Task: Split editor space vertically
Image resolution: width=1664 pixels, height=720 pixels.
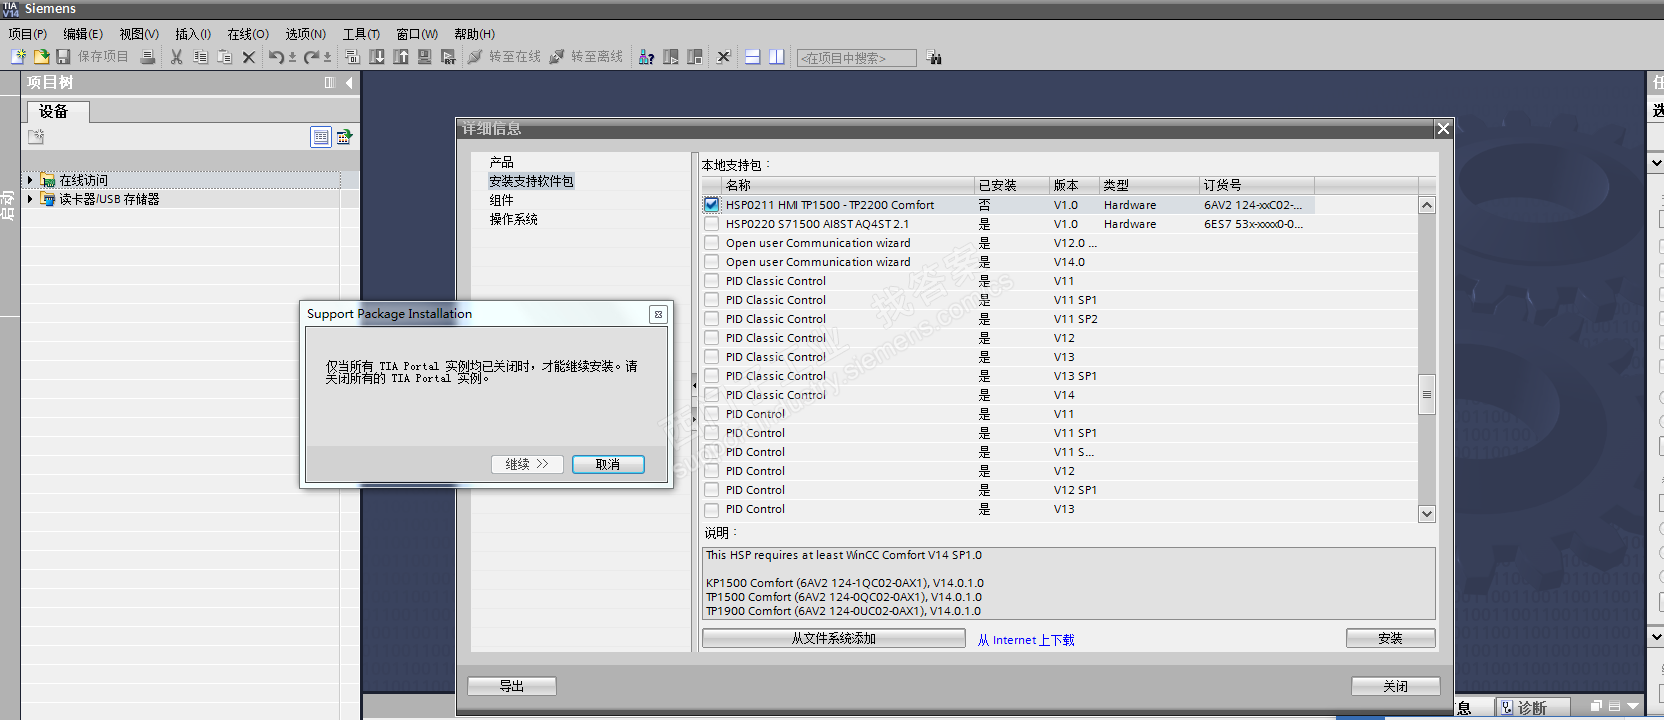Action: tap(777, 57)
